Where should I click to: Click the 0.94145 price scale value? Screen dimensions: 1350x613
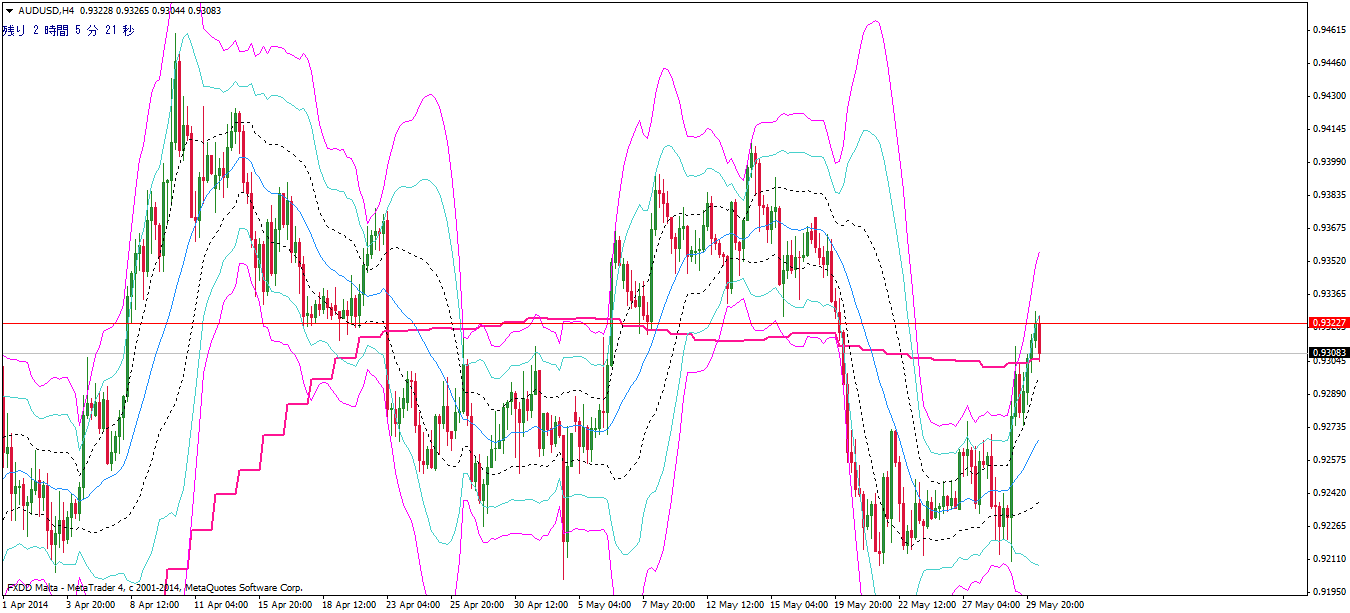click(1329, 129)
